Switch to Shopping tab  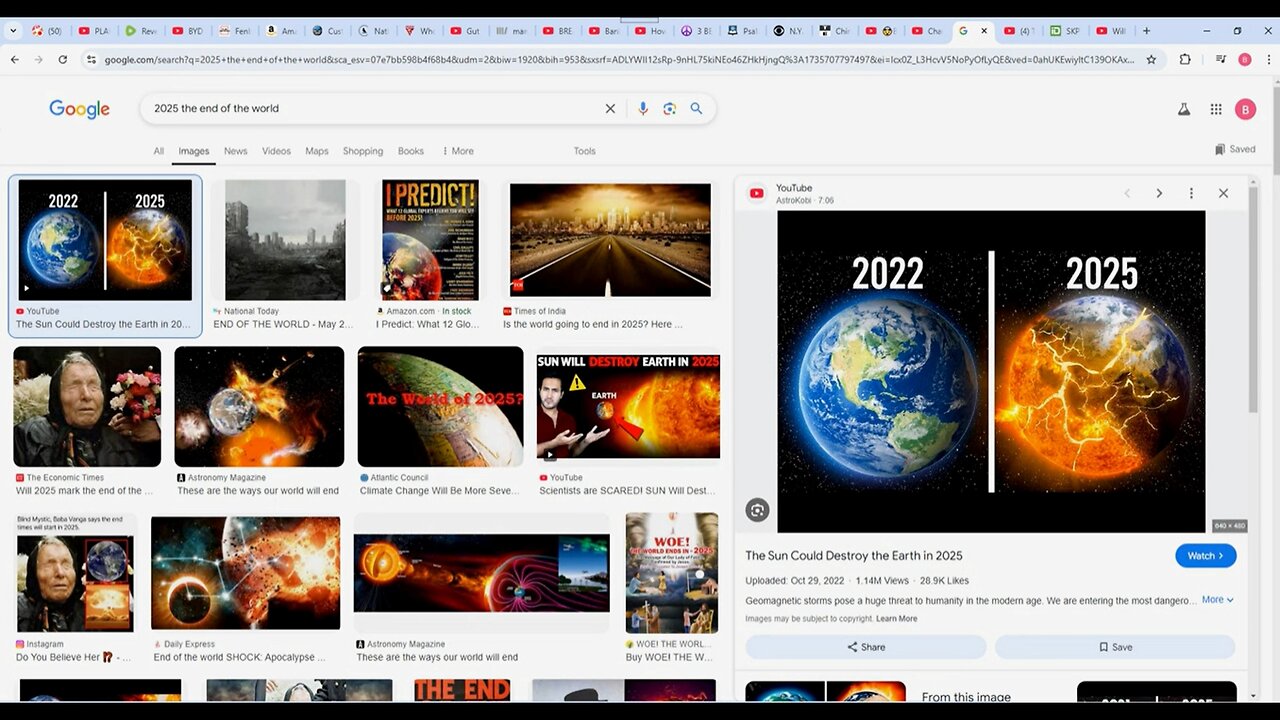click(x=363, y=151)
